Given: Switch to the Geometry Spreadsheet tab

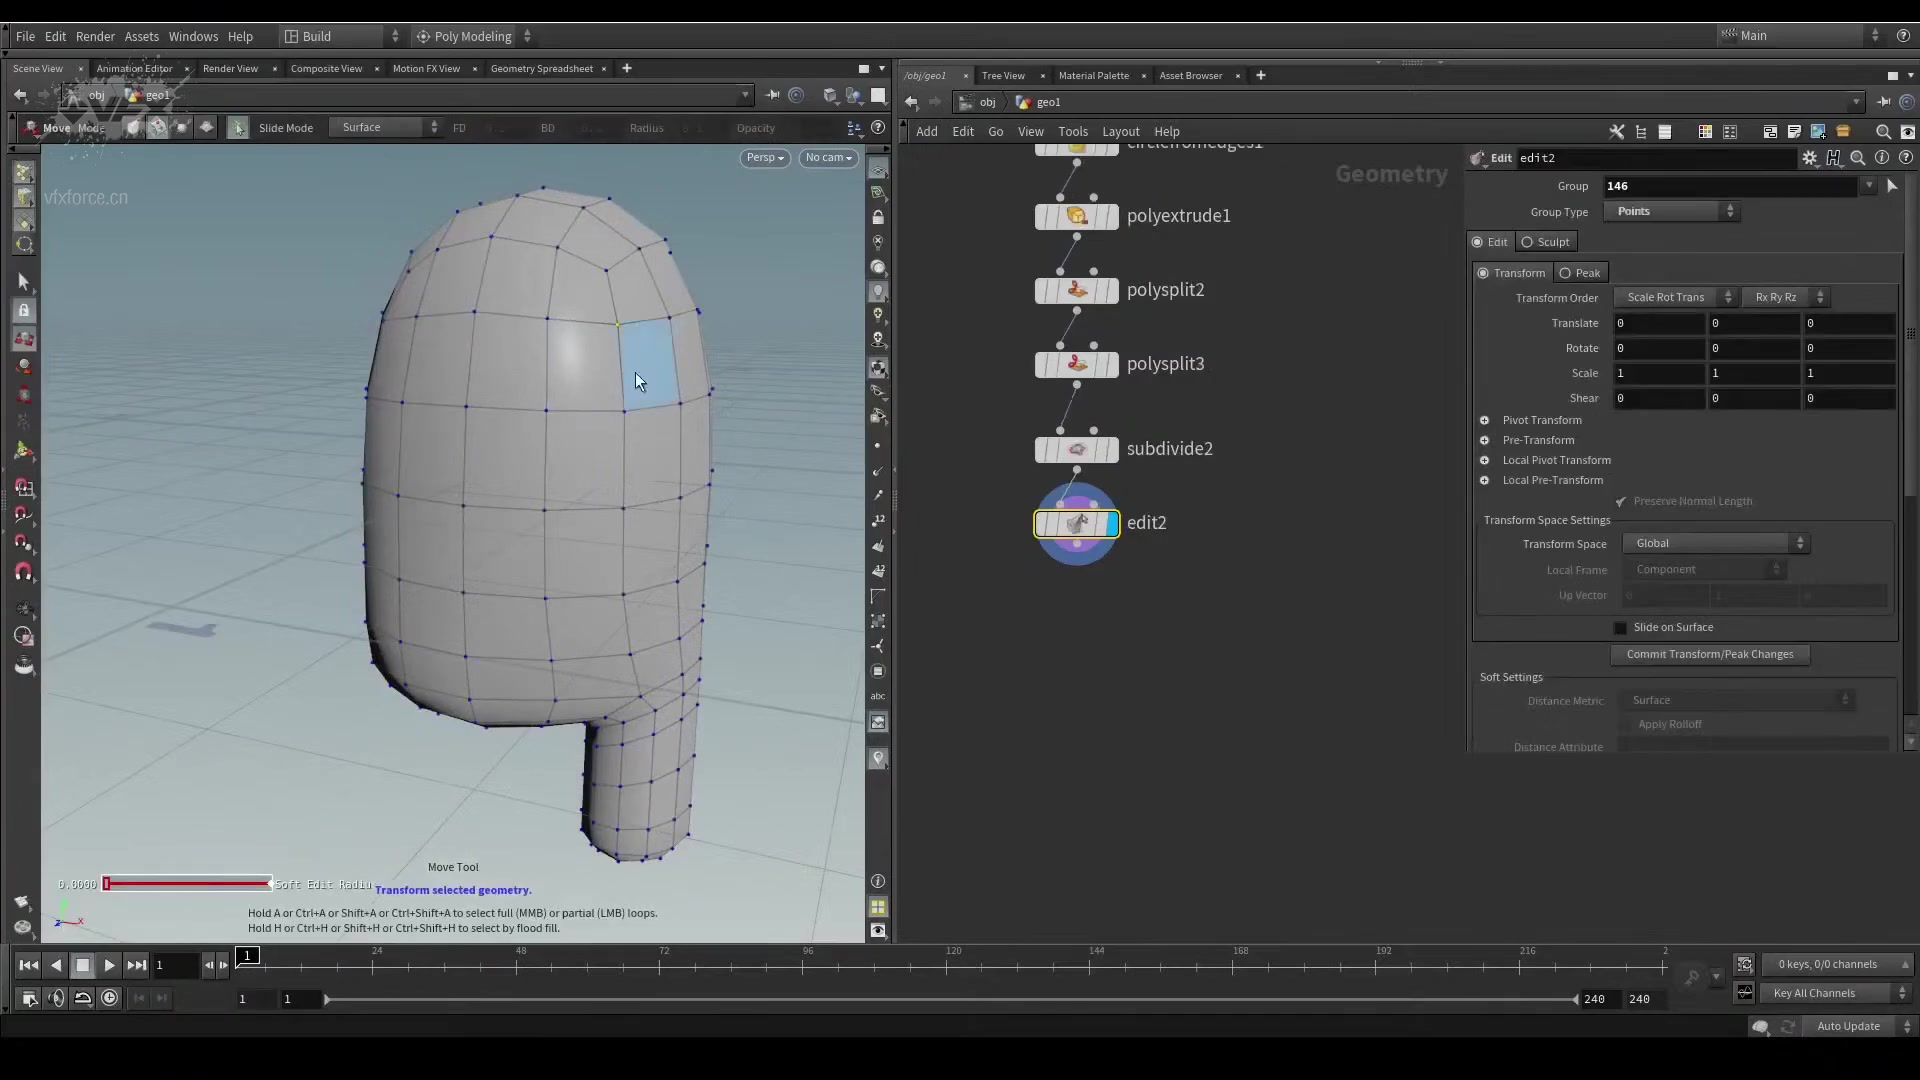Looking at the screenshot, I should pyautogui.click(x=541, y=68).
